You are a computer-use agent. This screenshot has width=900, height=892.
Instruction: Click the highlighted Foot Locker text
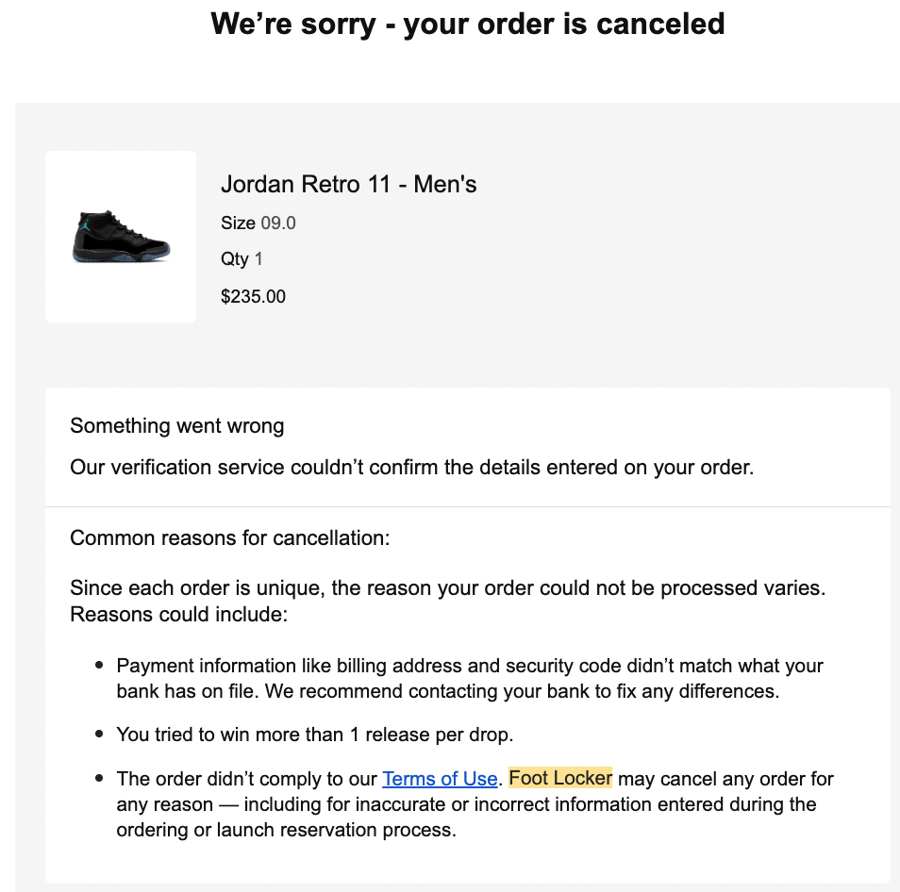(560, 778)
